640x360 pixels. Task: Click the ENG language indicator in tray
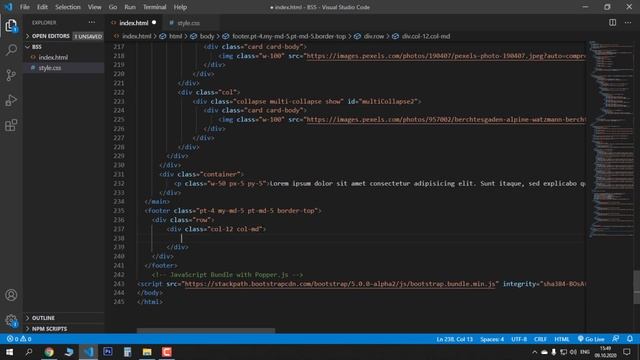(x=585, y=352)
